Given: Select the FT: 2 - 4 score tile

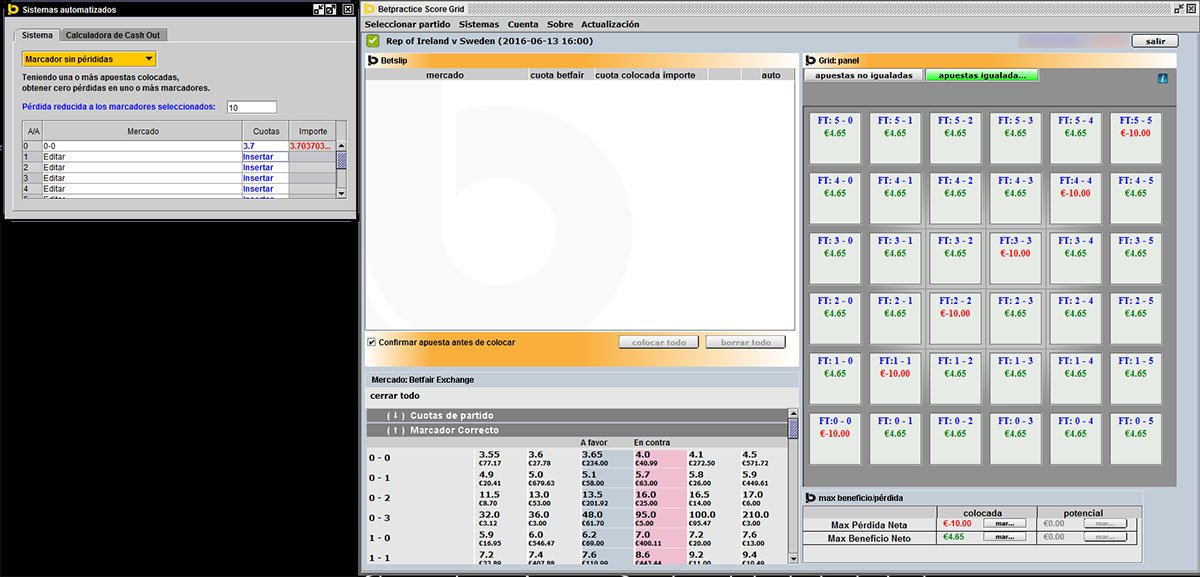Looking at the screenshot, I should 1075,316.
